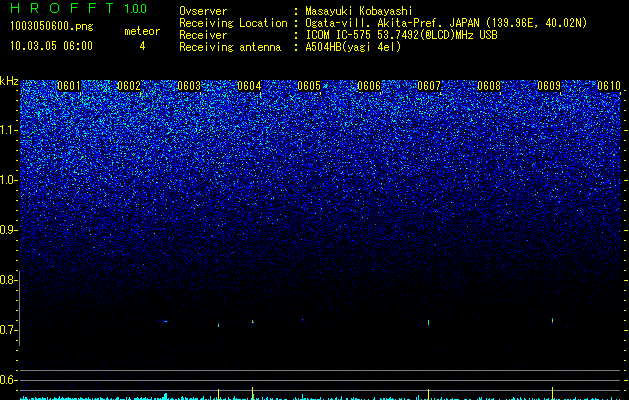Click the 0.7 frequency axis label
The height and width of the screenshot is (400, 629).
[x=8, y=330]
